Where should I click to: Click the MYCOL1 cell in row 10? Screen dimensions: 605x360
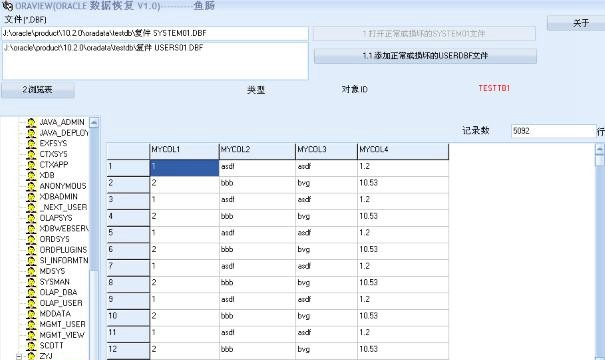(x=184, y=317)
